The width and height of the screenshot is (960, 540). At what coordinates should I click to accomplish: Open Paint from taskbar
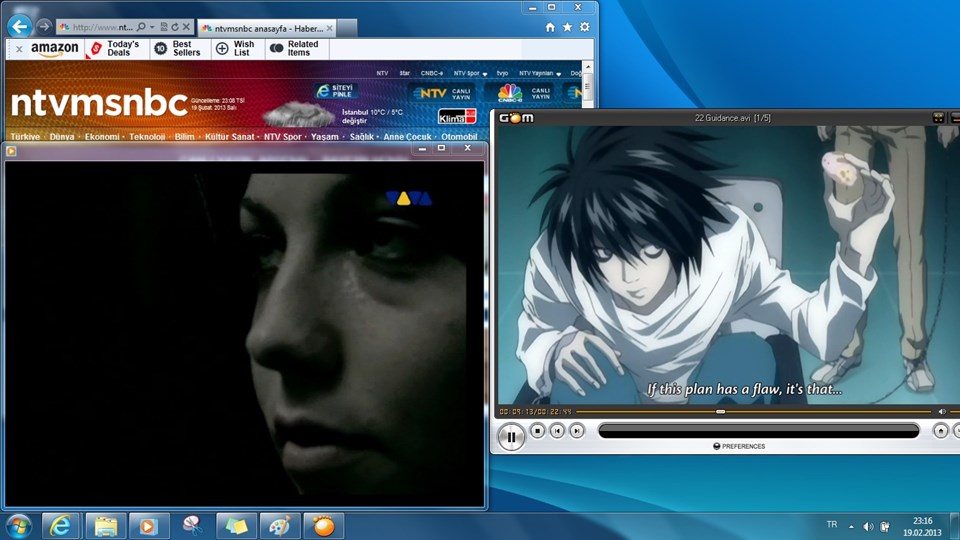[280, 526]
